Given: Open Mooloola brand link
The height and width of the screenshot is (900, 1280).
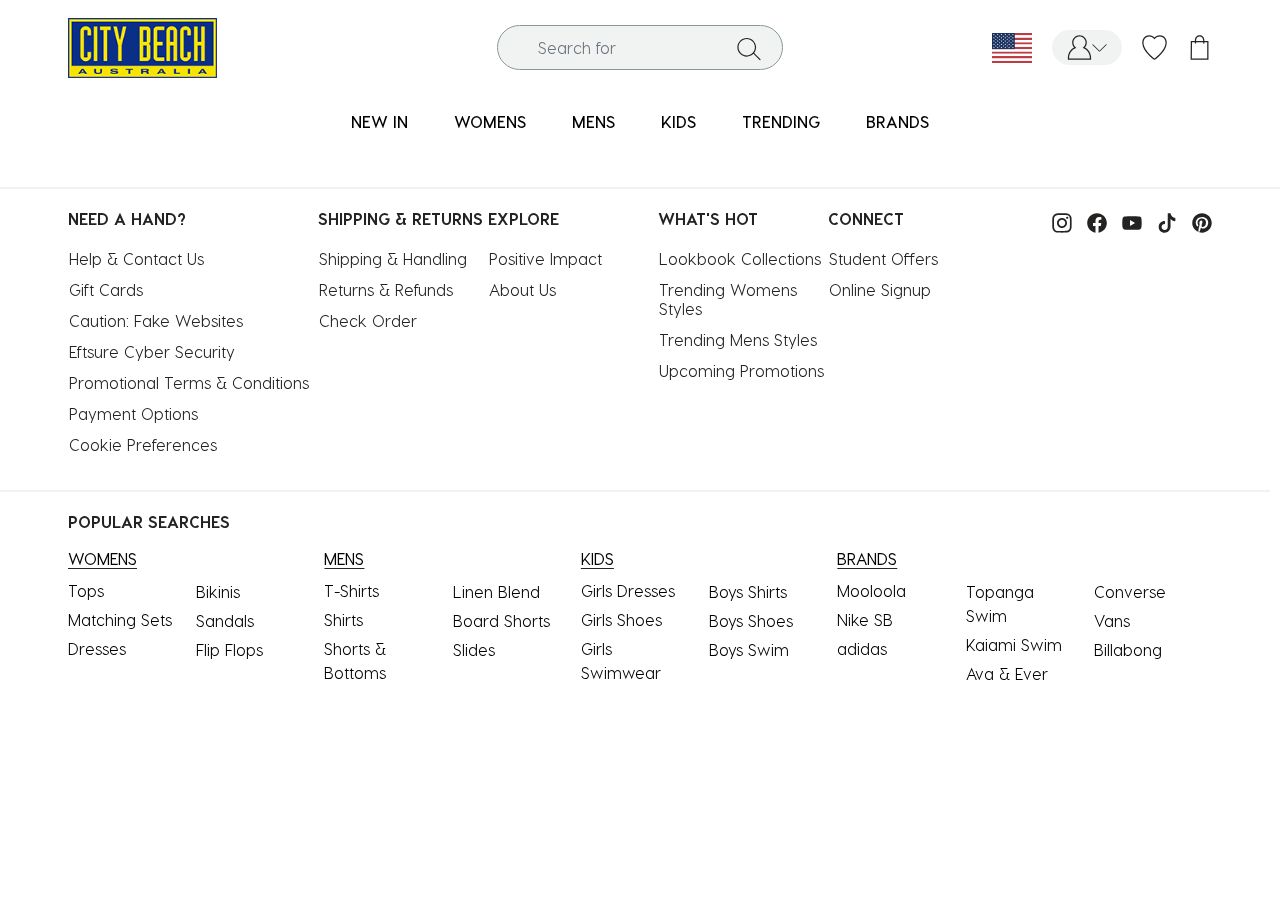Looking at the screenshot, I should pos(871,591).
